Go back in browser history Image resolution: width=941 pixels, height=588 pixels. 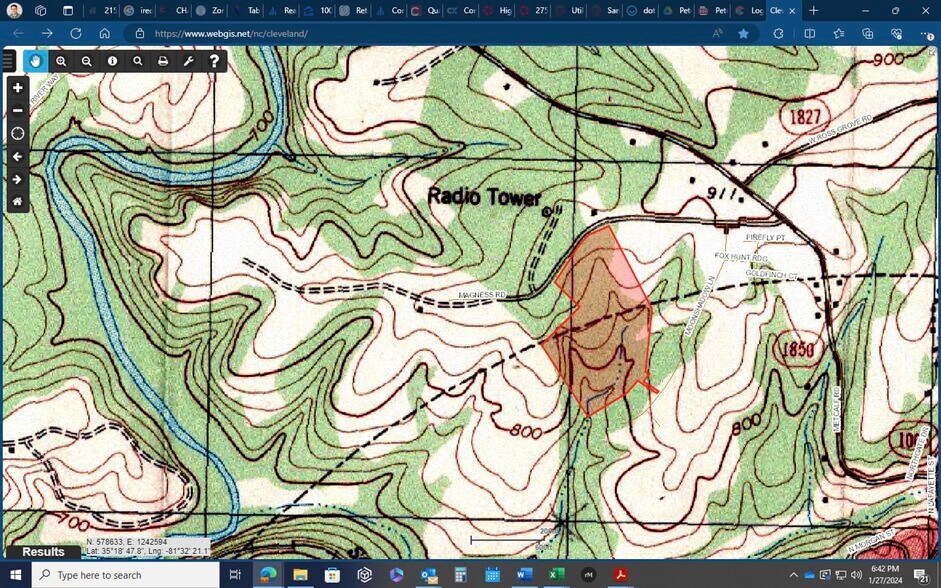[x=19, y=34]
